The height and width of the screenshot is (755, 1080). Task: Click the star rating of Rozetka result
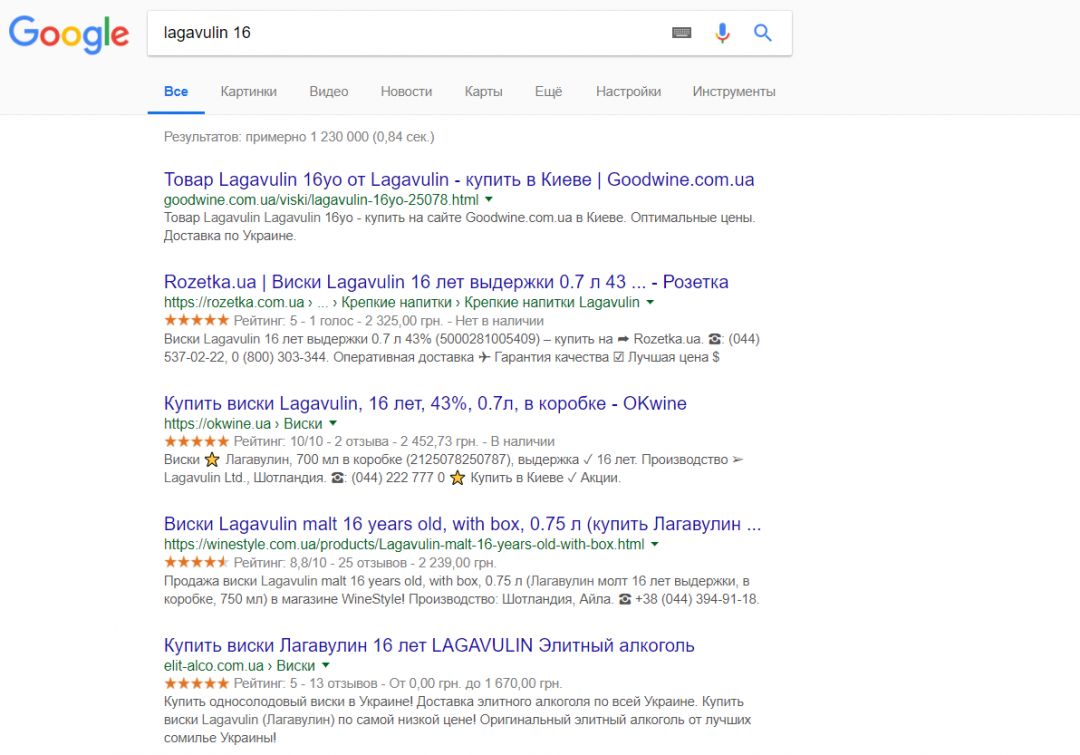[196, 320]
